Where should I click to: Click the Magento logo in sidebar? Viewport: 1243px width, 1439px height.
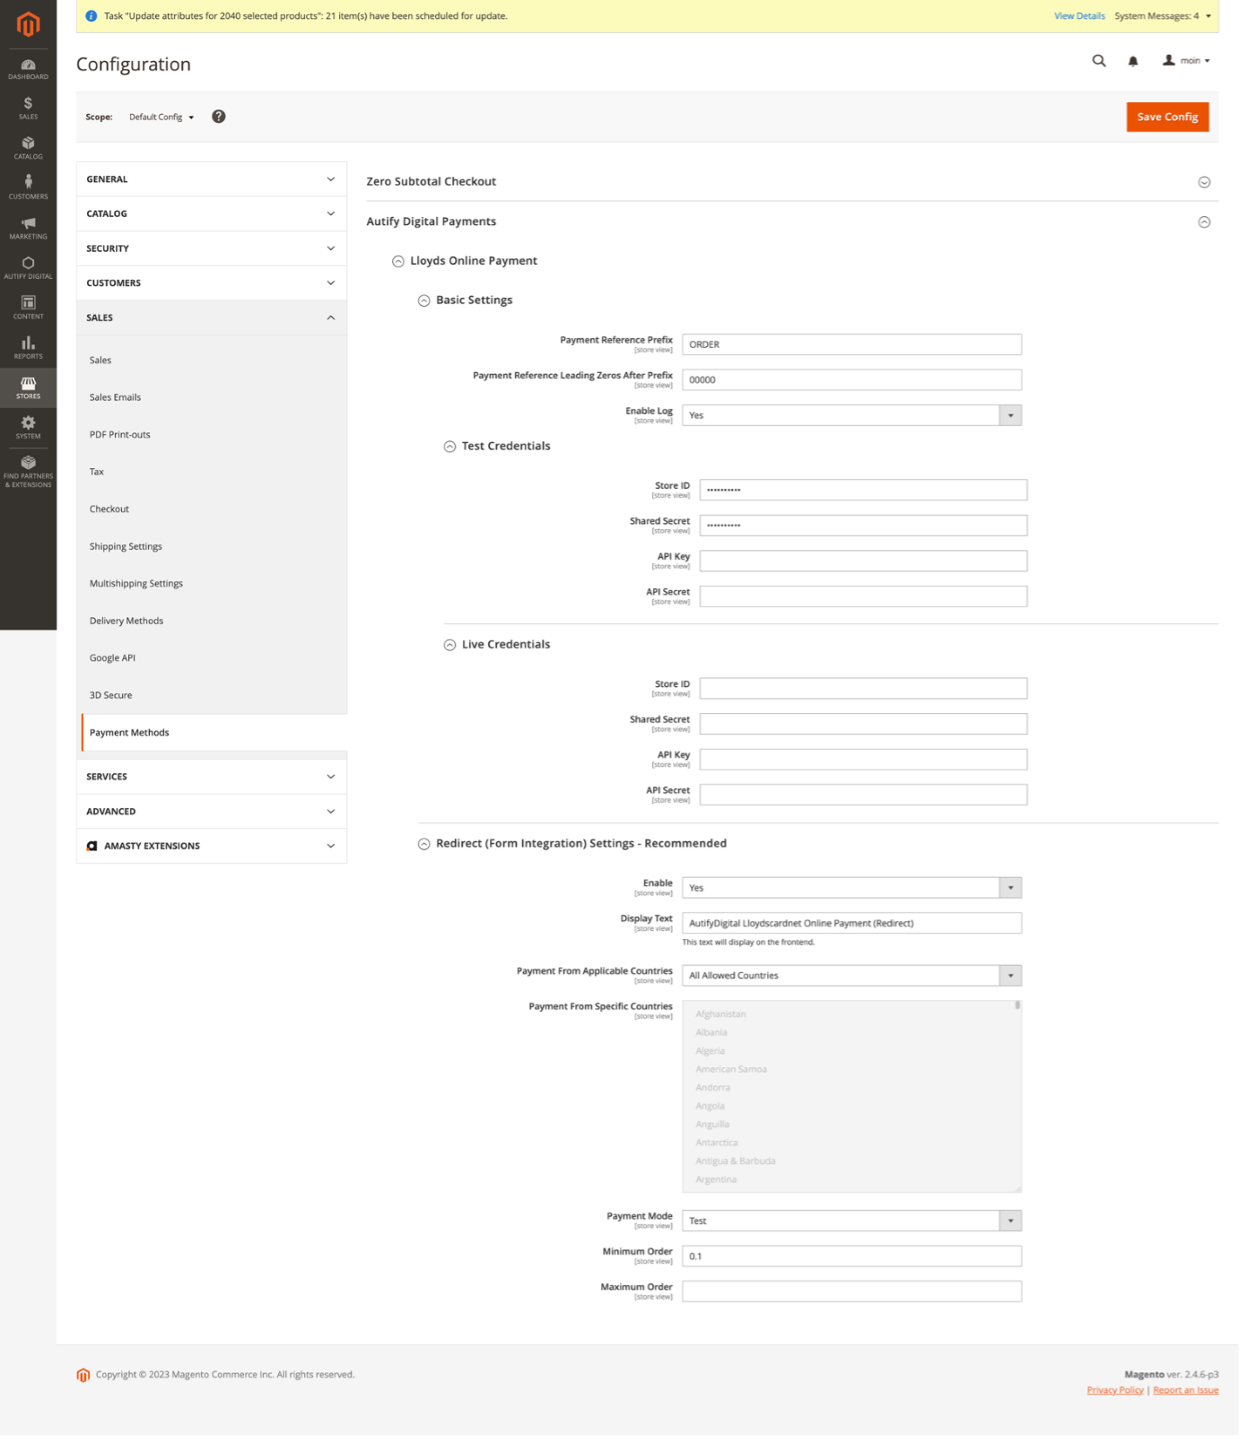[x=28, y=24]
